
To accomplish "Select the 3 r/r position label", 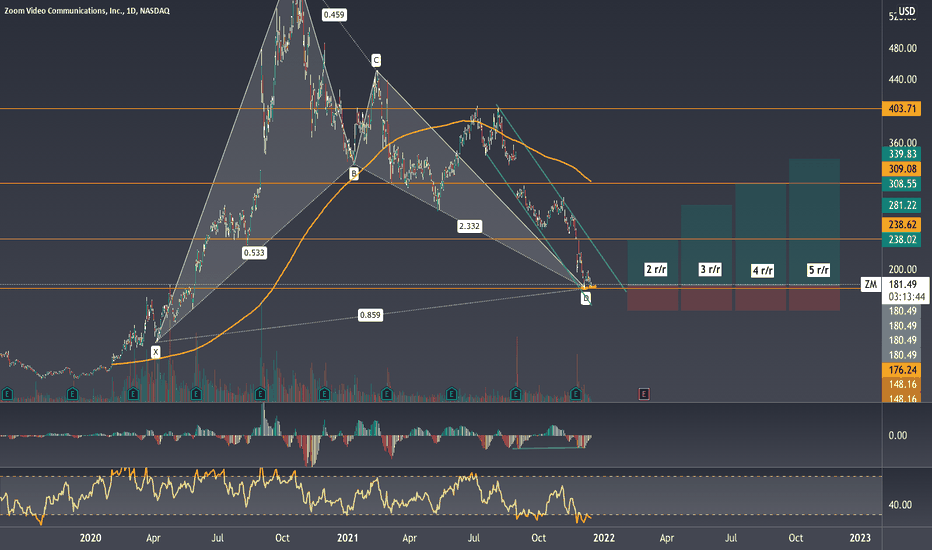I will [x=710, y=269].
